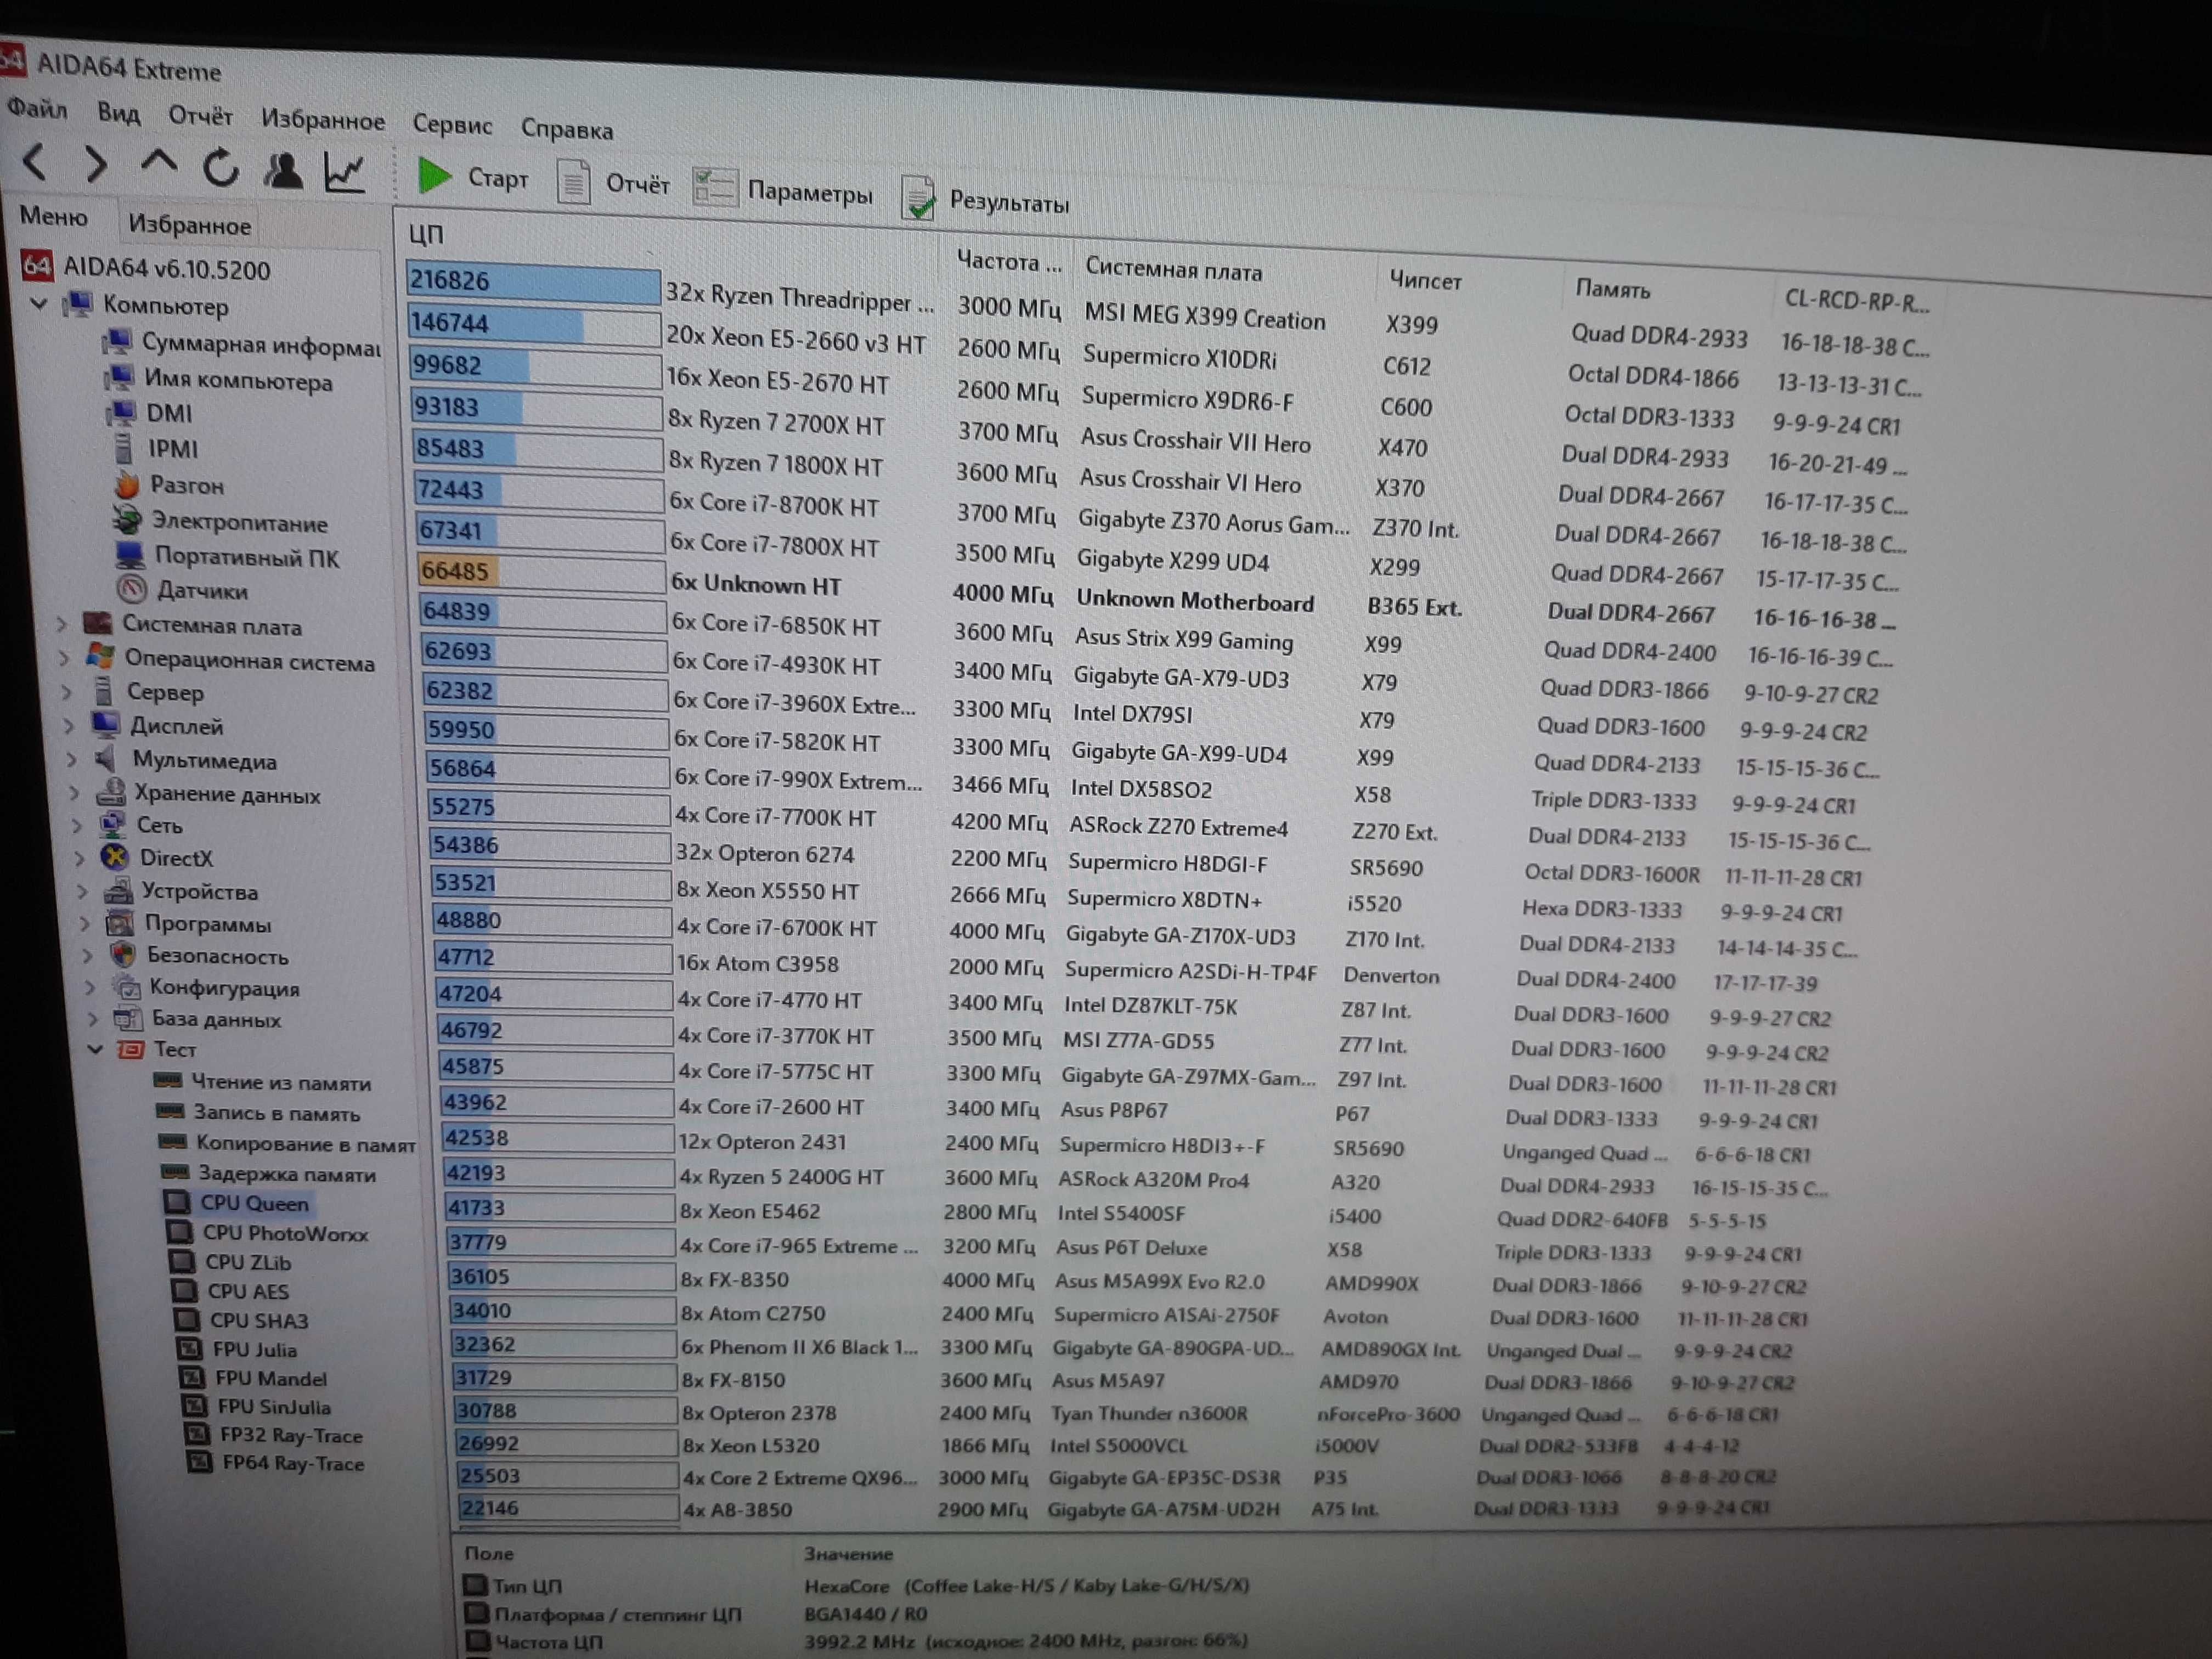This screenshot has height=1659, width=2212.
Task: Open the Избранное menu in menu bar
Action: pyautogui.click(x=323, y=120)
